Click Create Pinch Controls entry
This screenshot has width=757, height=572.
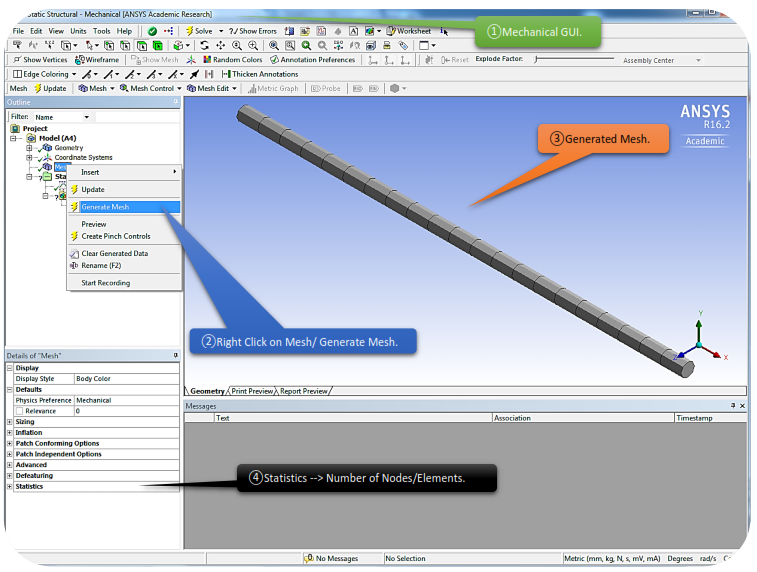pos(115,237)
